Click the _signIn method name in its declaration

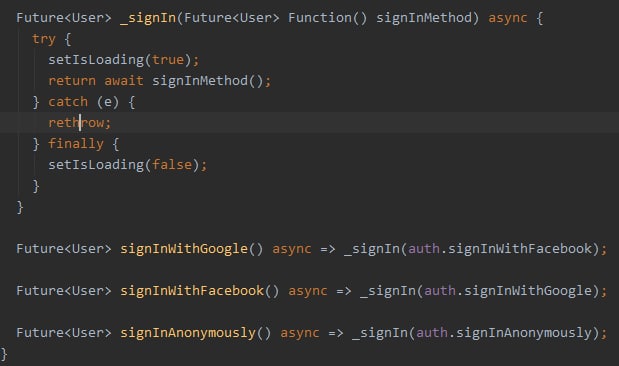148,18
